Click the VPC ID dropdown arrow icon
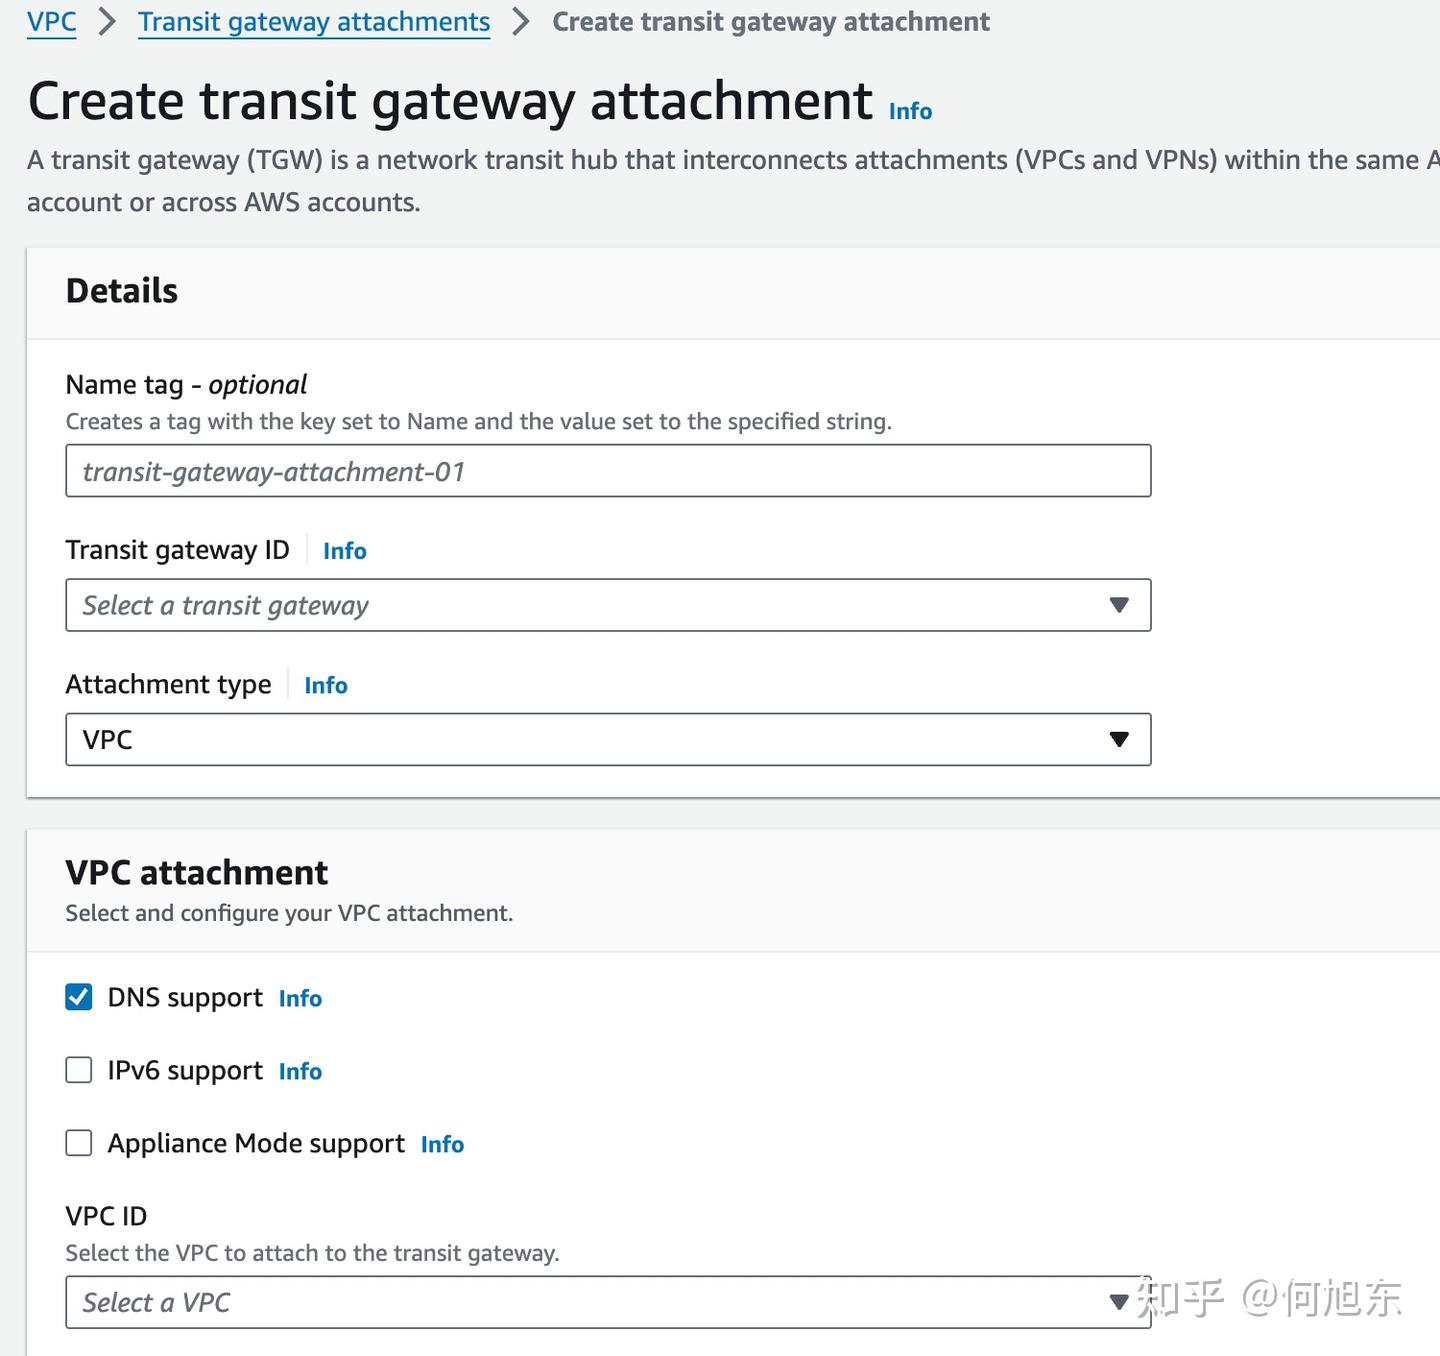The height and width of the screenshot is (1356, 1440). tap(1119, 1302)
